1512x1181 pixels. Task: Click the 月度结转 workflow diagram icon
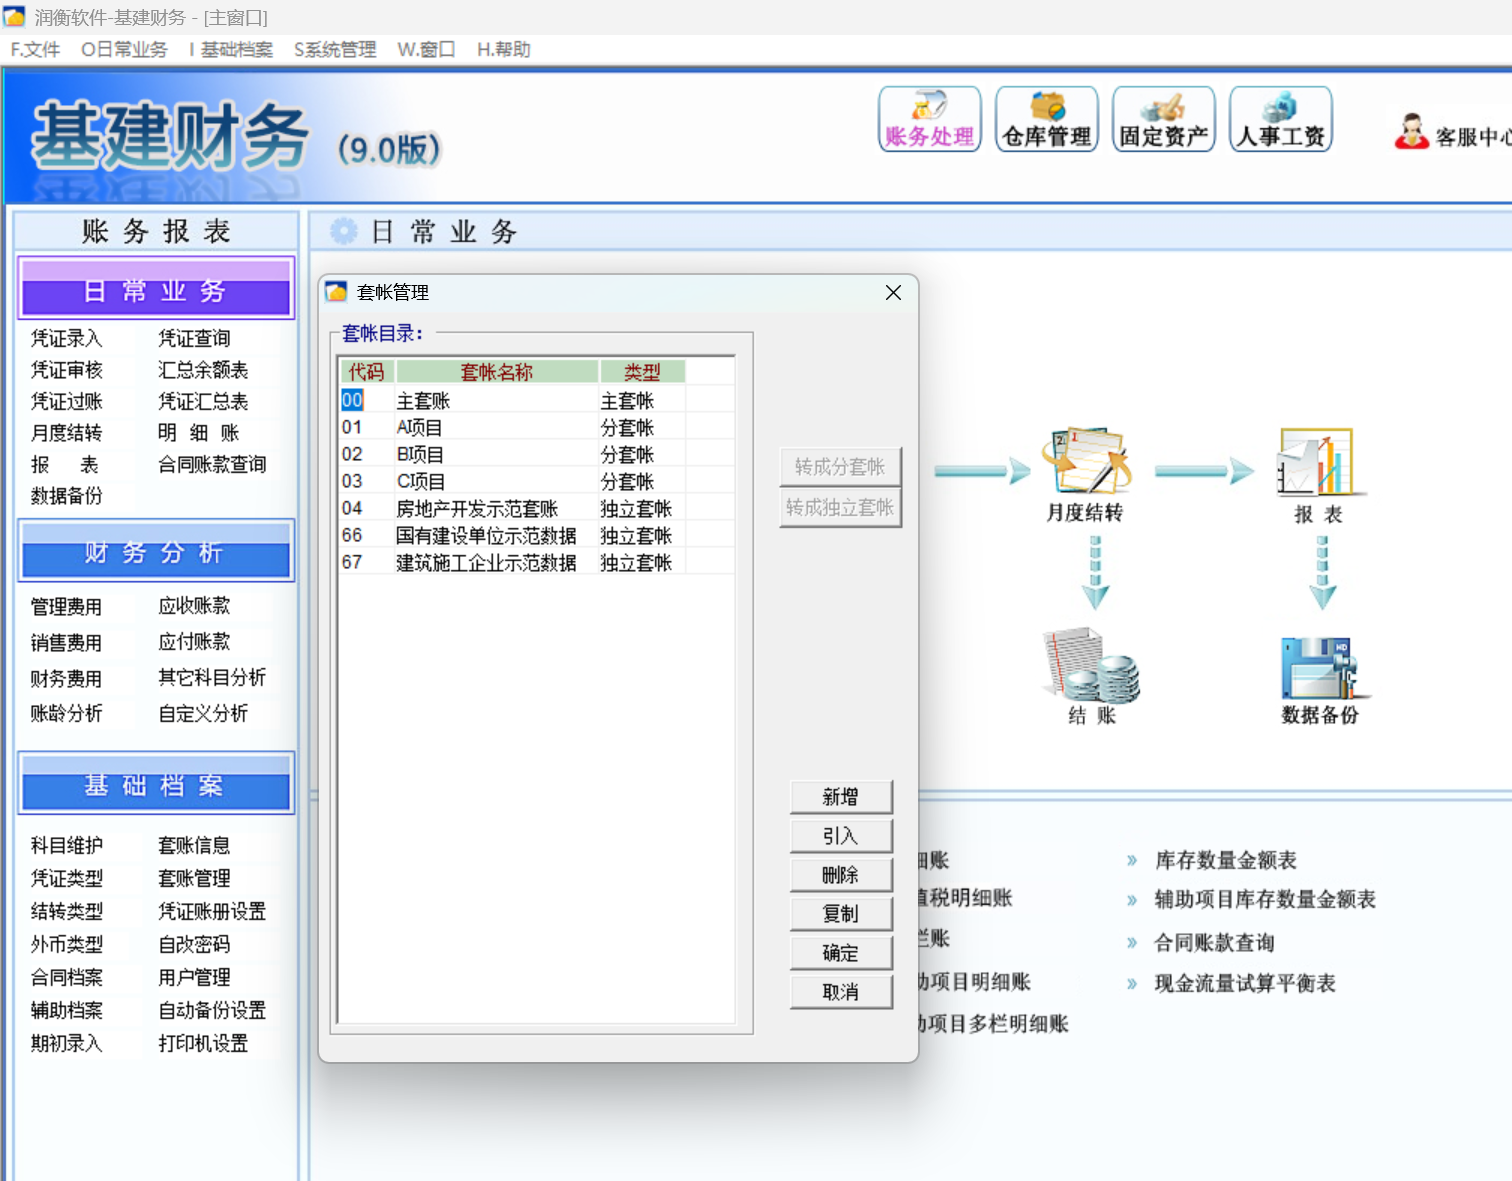pyautogui.click(x=1086, y=461)
